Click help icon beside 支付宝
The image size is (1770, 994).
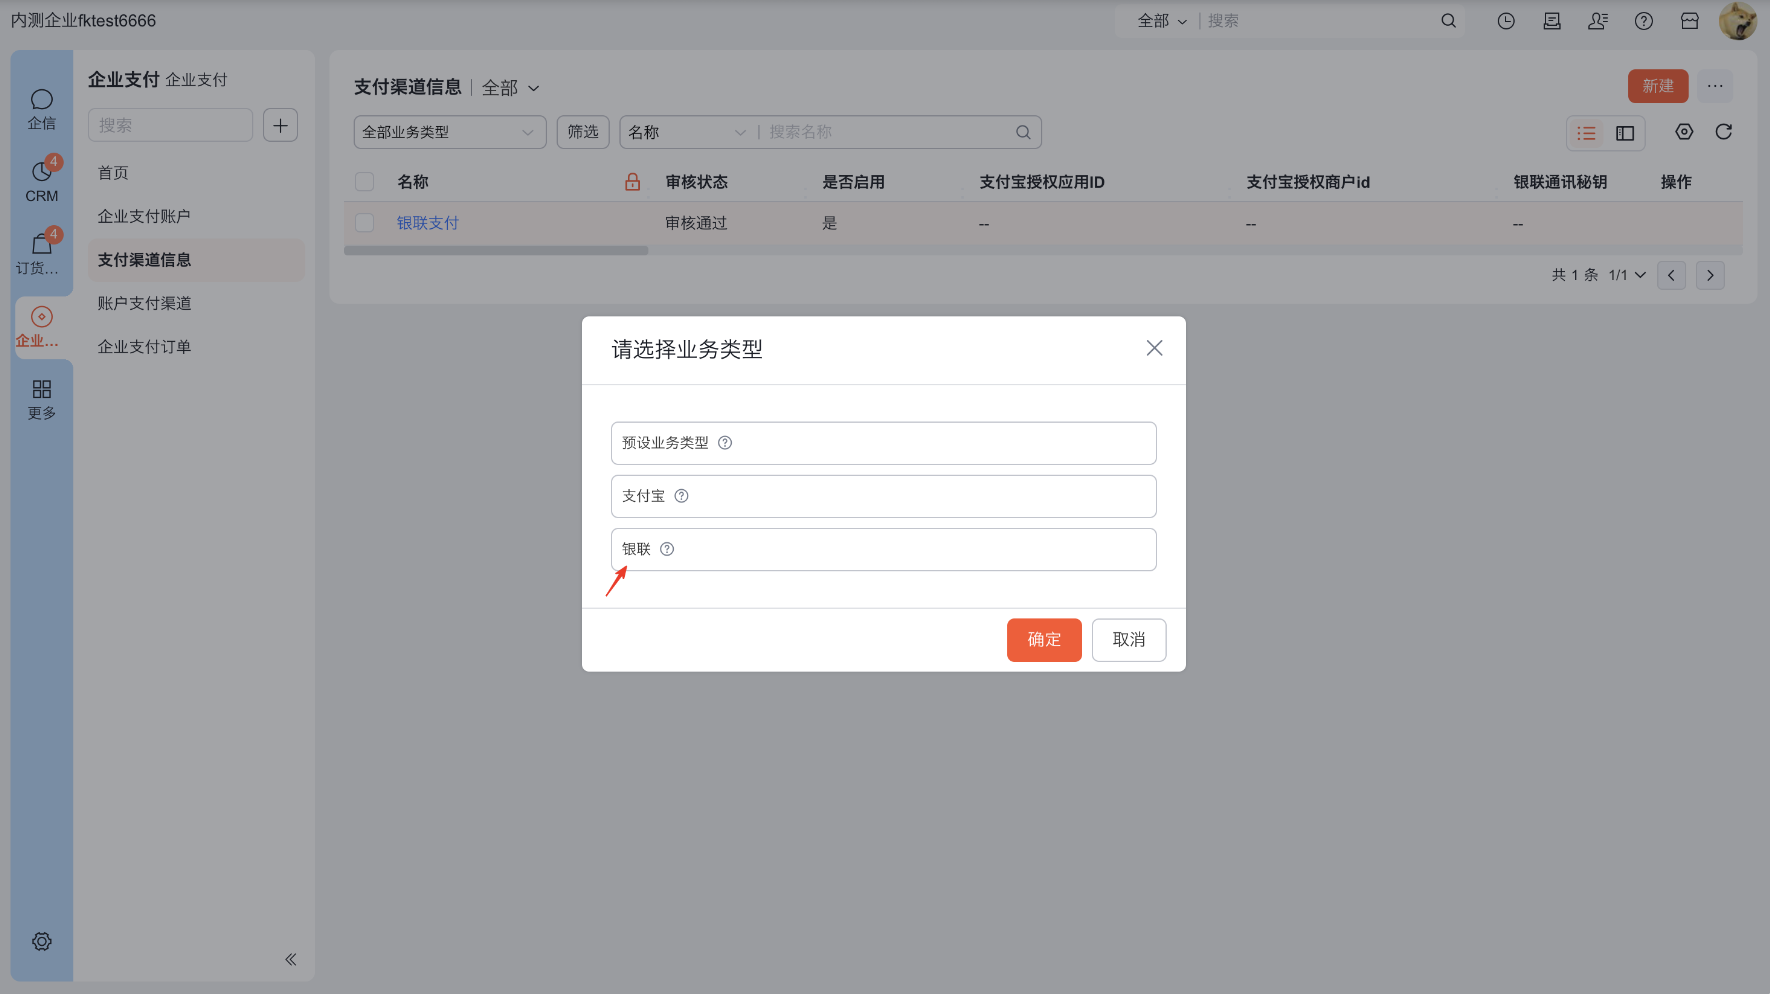pyautogui.click(x=681, y=496)
